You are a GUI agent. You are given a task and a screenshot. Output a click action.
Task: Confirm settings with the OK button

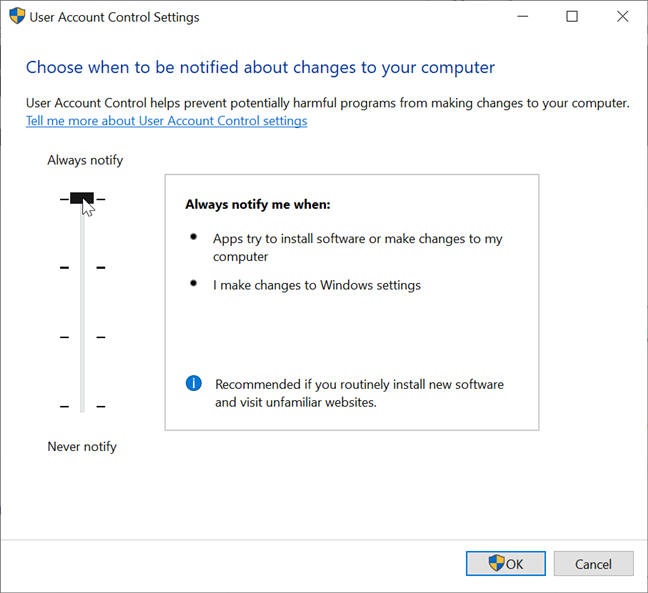click(505, 563)
